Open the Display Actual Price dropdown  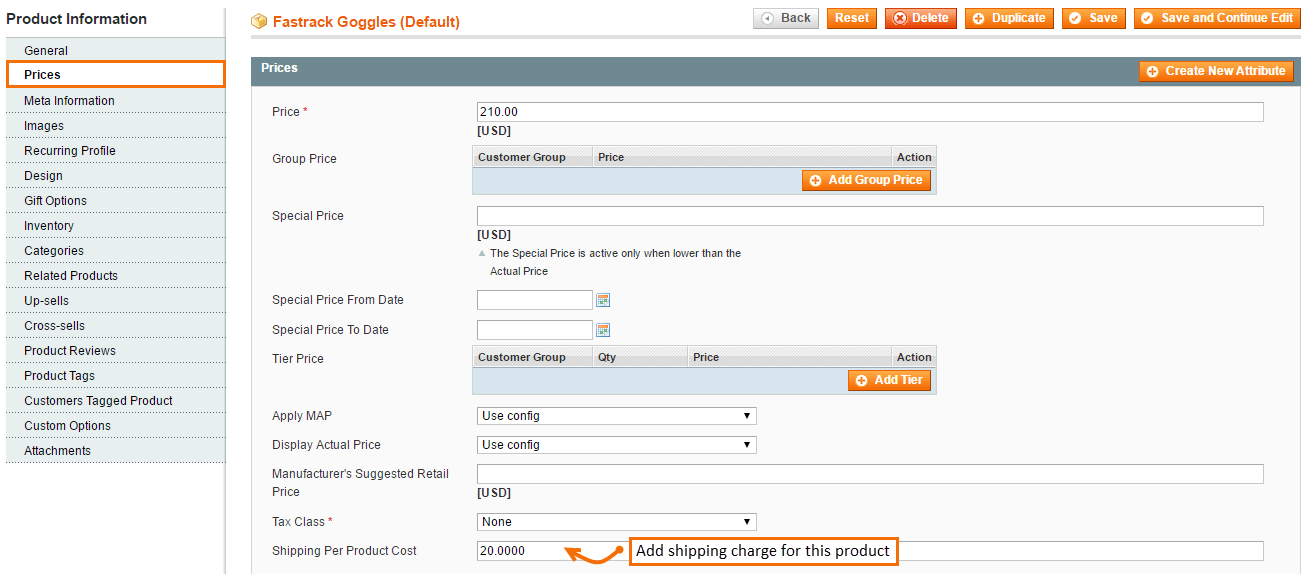616,445
